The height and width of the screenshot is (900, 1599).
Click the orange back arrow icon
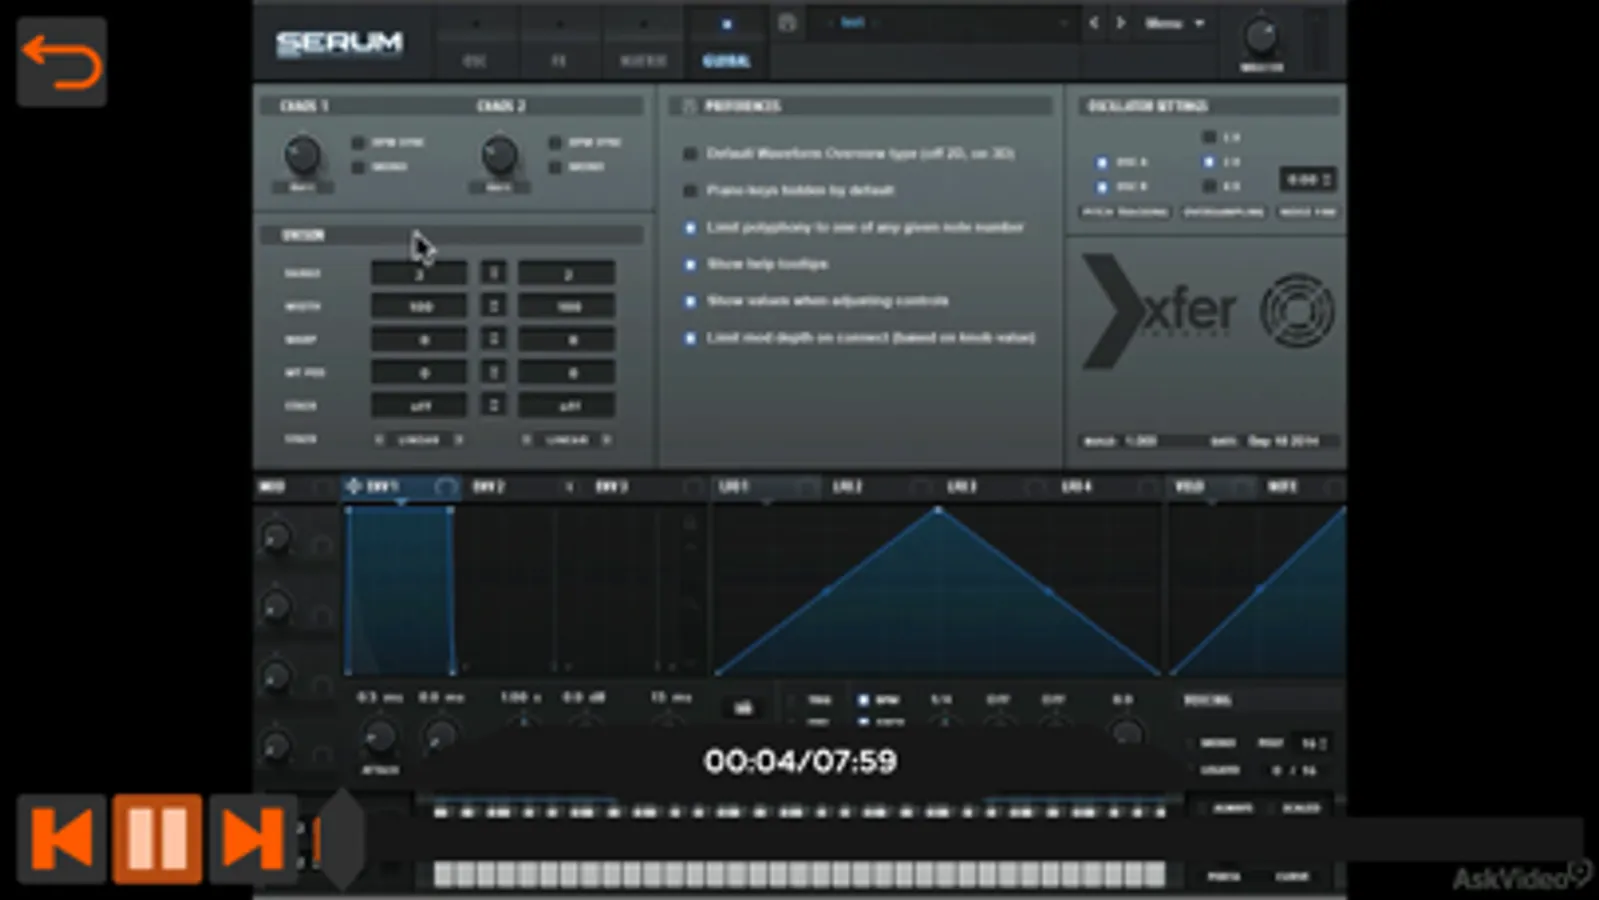coord(61,61)
